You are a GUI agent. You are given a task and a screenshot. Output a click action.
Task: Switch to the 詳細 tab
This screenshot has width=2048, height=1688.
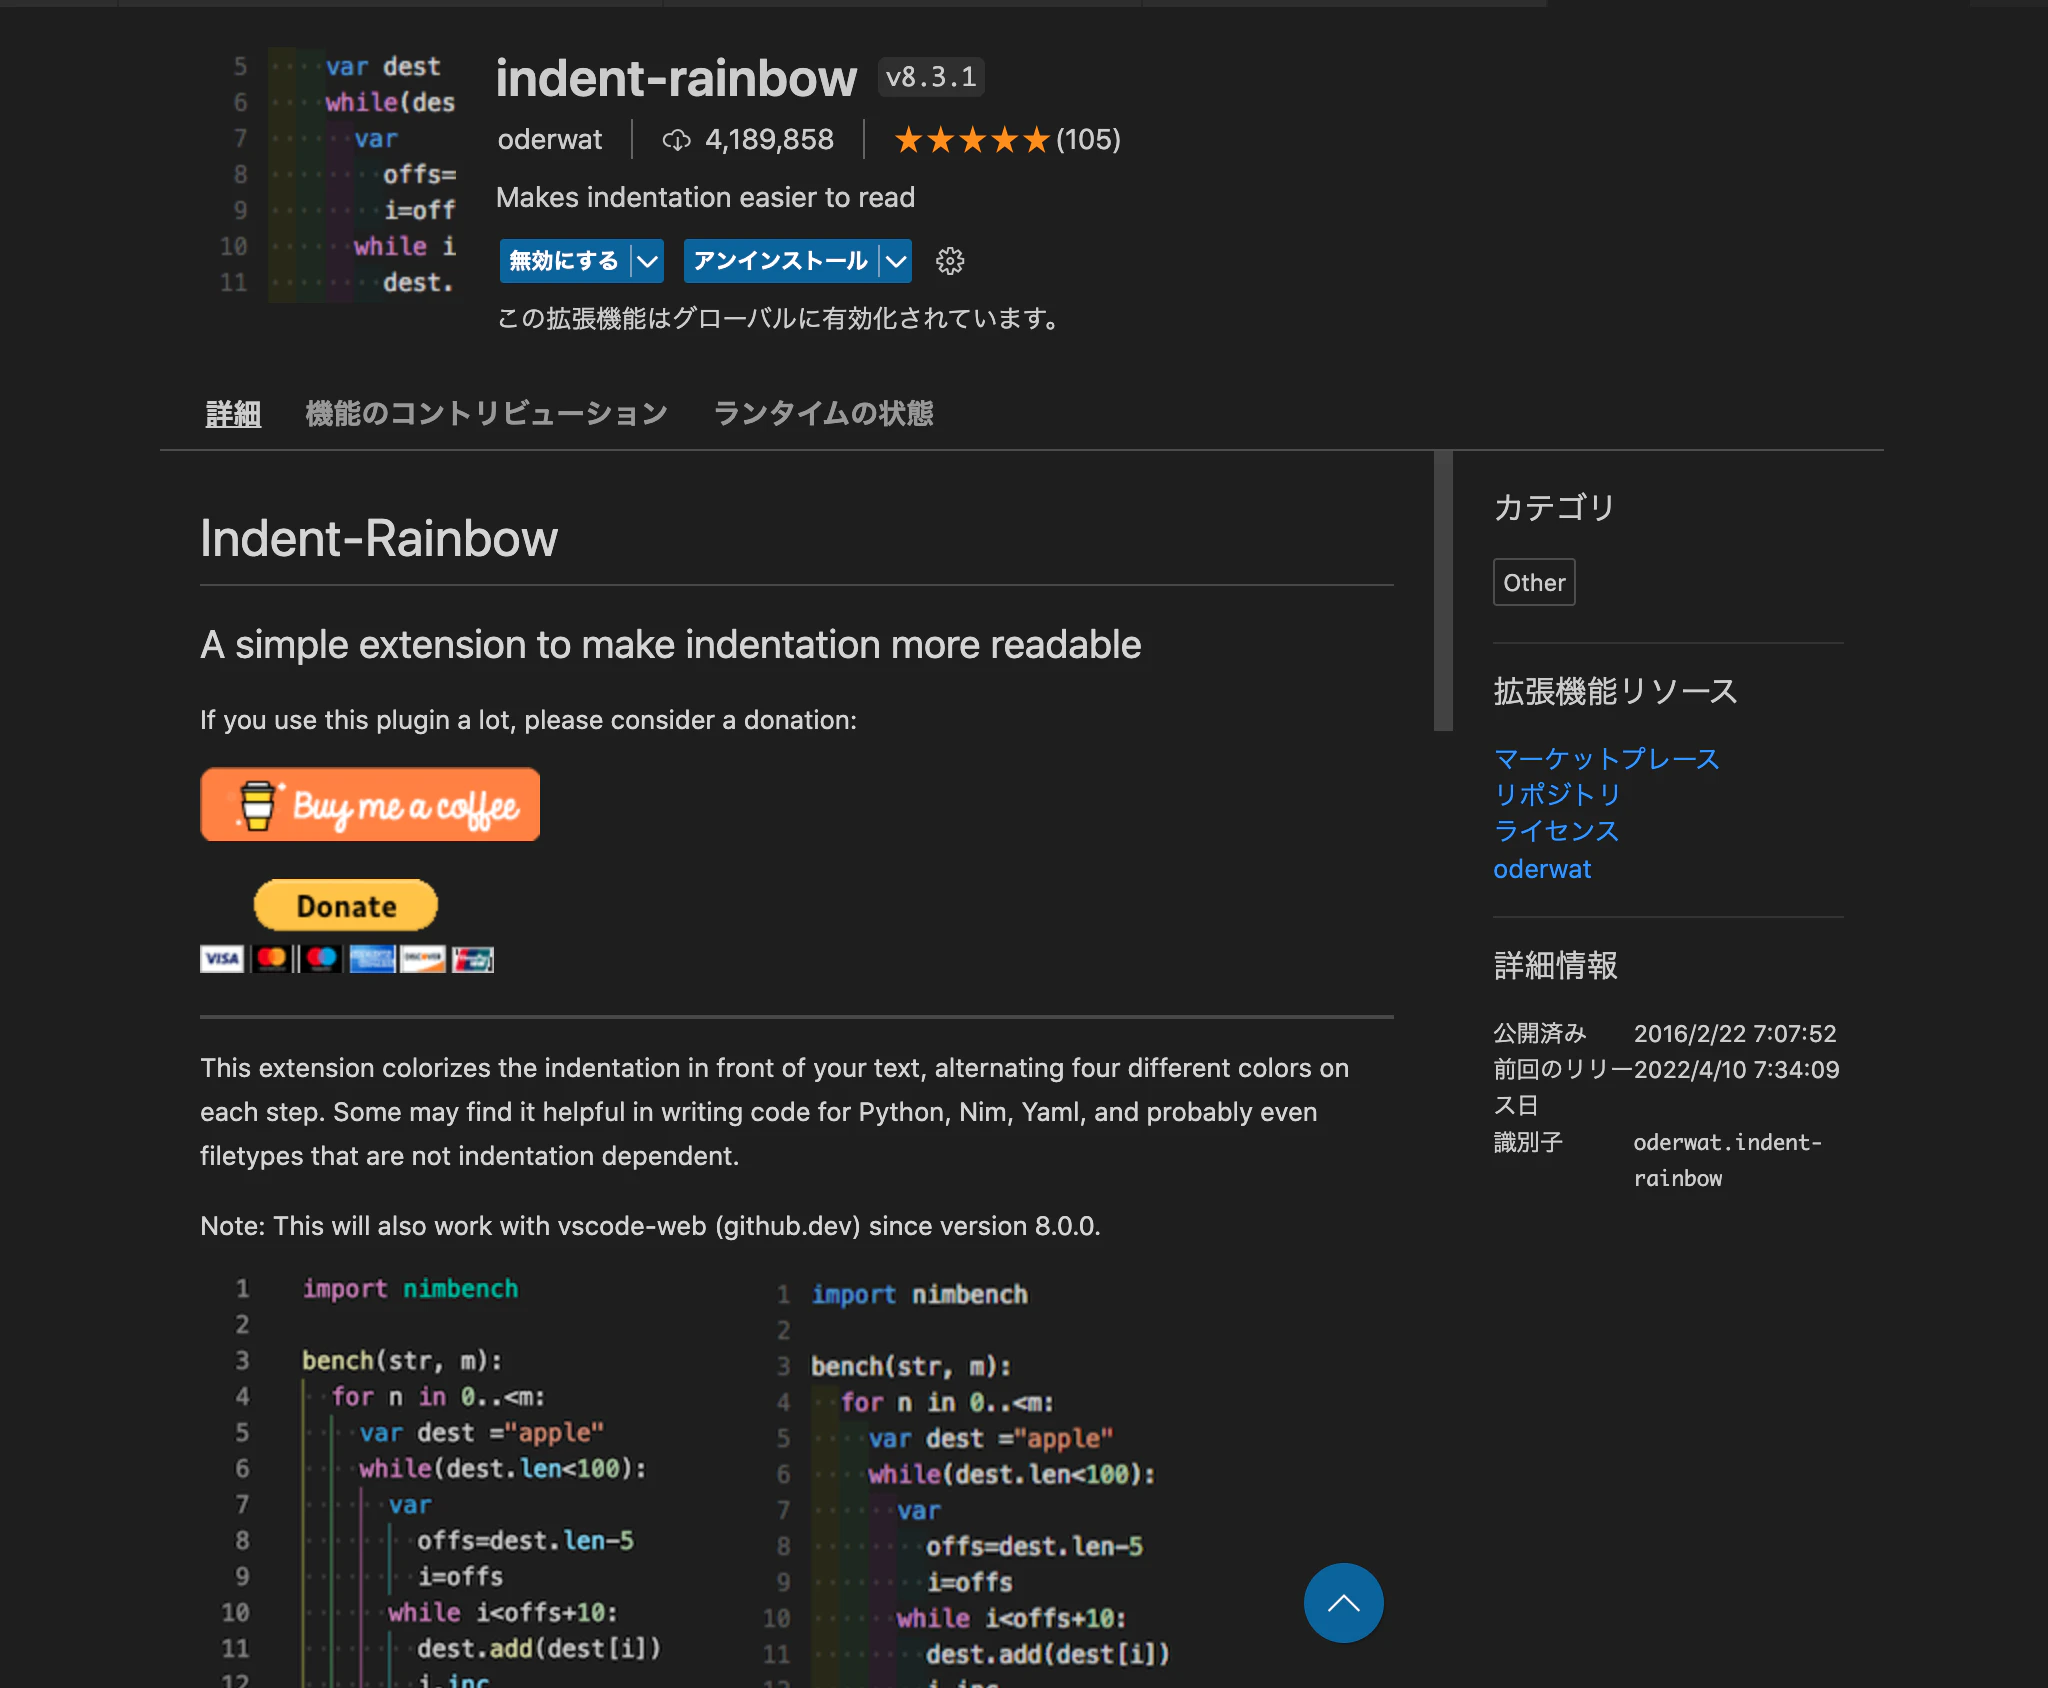point(233,413)
